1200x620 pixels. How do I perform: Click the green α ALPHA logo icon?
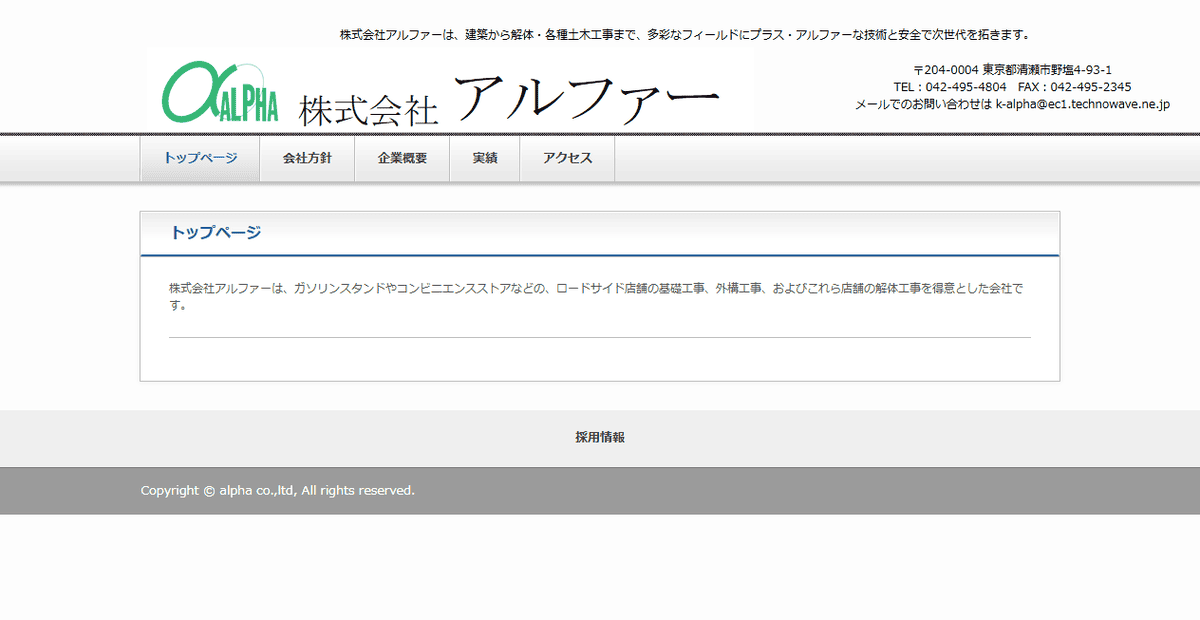pyautogui.click(x=220, y=91)
